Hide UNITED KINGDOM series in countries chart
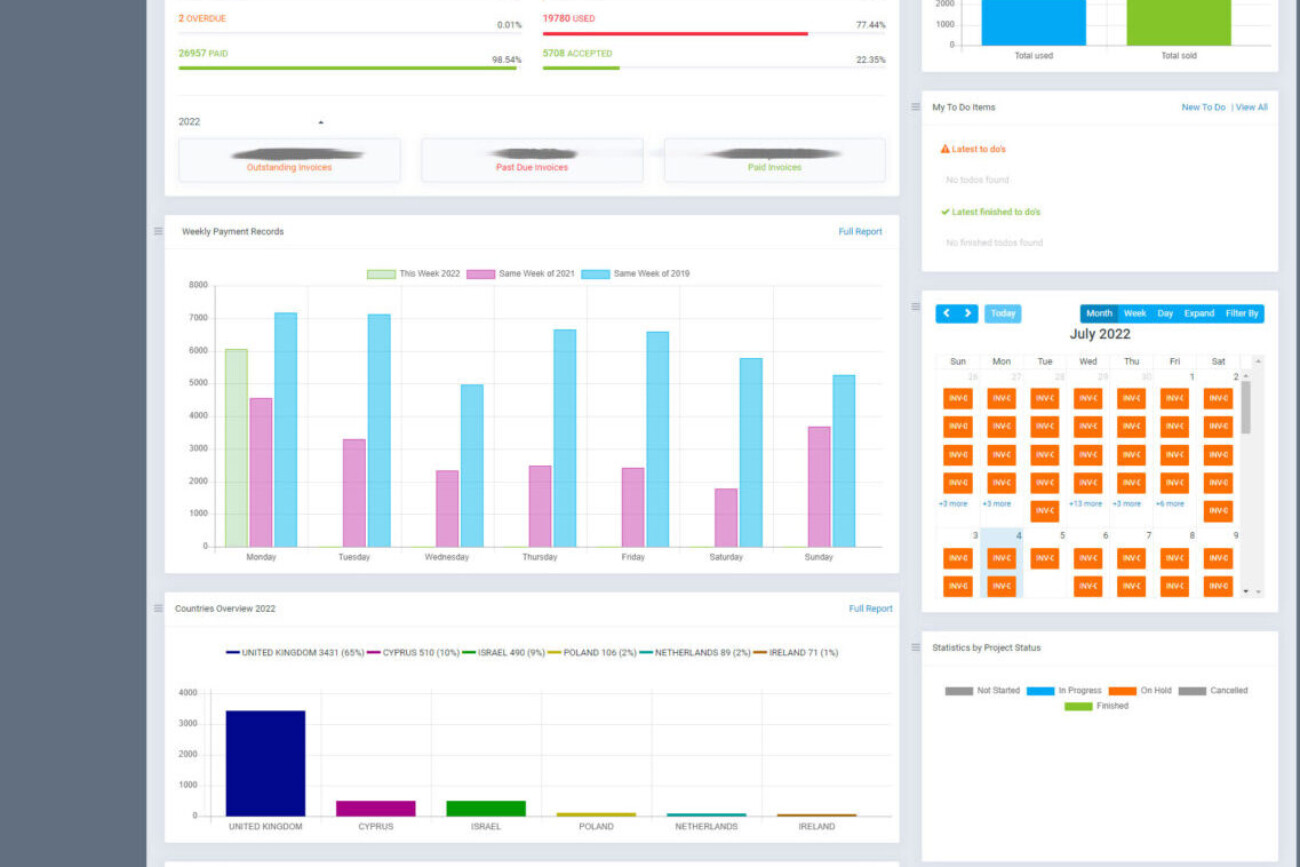The height and width of the screenshot is (867, 1300). click(x=233, y=653)
